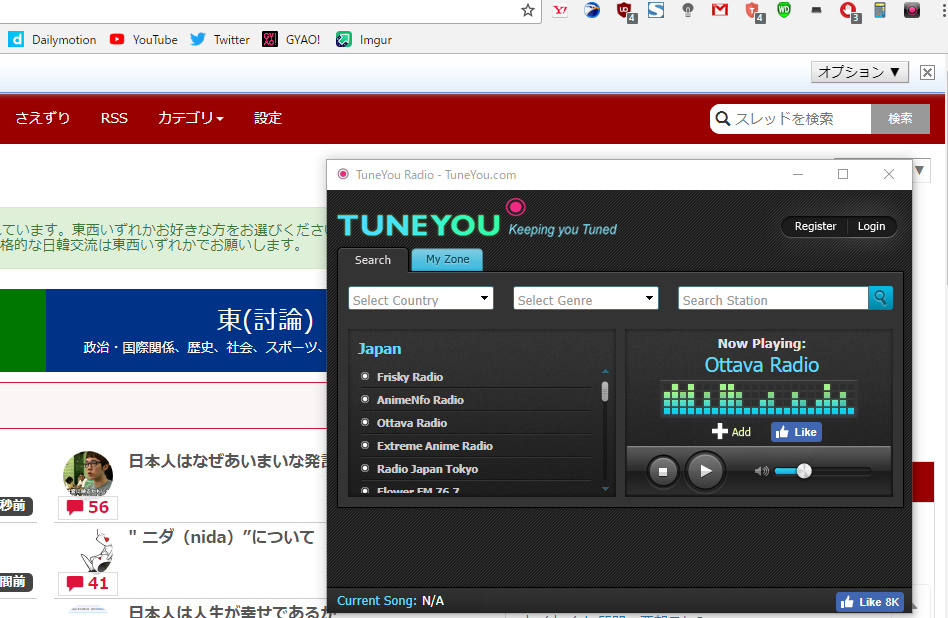Mute using the speaker volume icon
Image resolution: width=948 pixels, height=618 pixels.
tap(761, 471)
